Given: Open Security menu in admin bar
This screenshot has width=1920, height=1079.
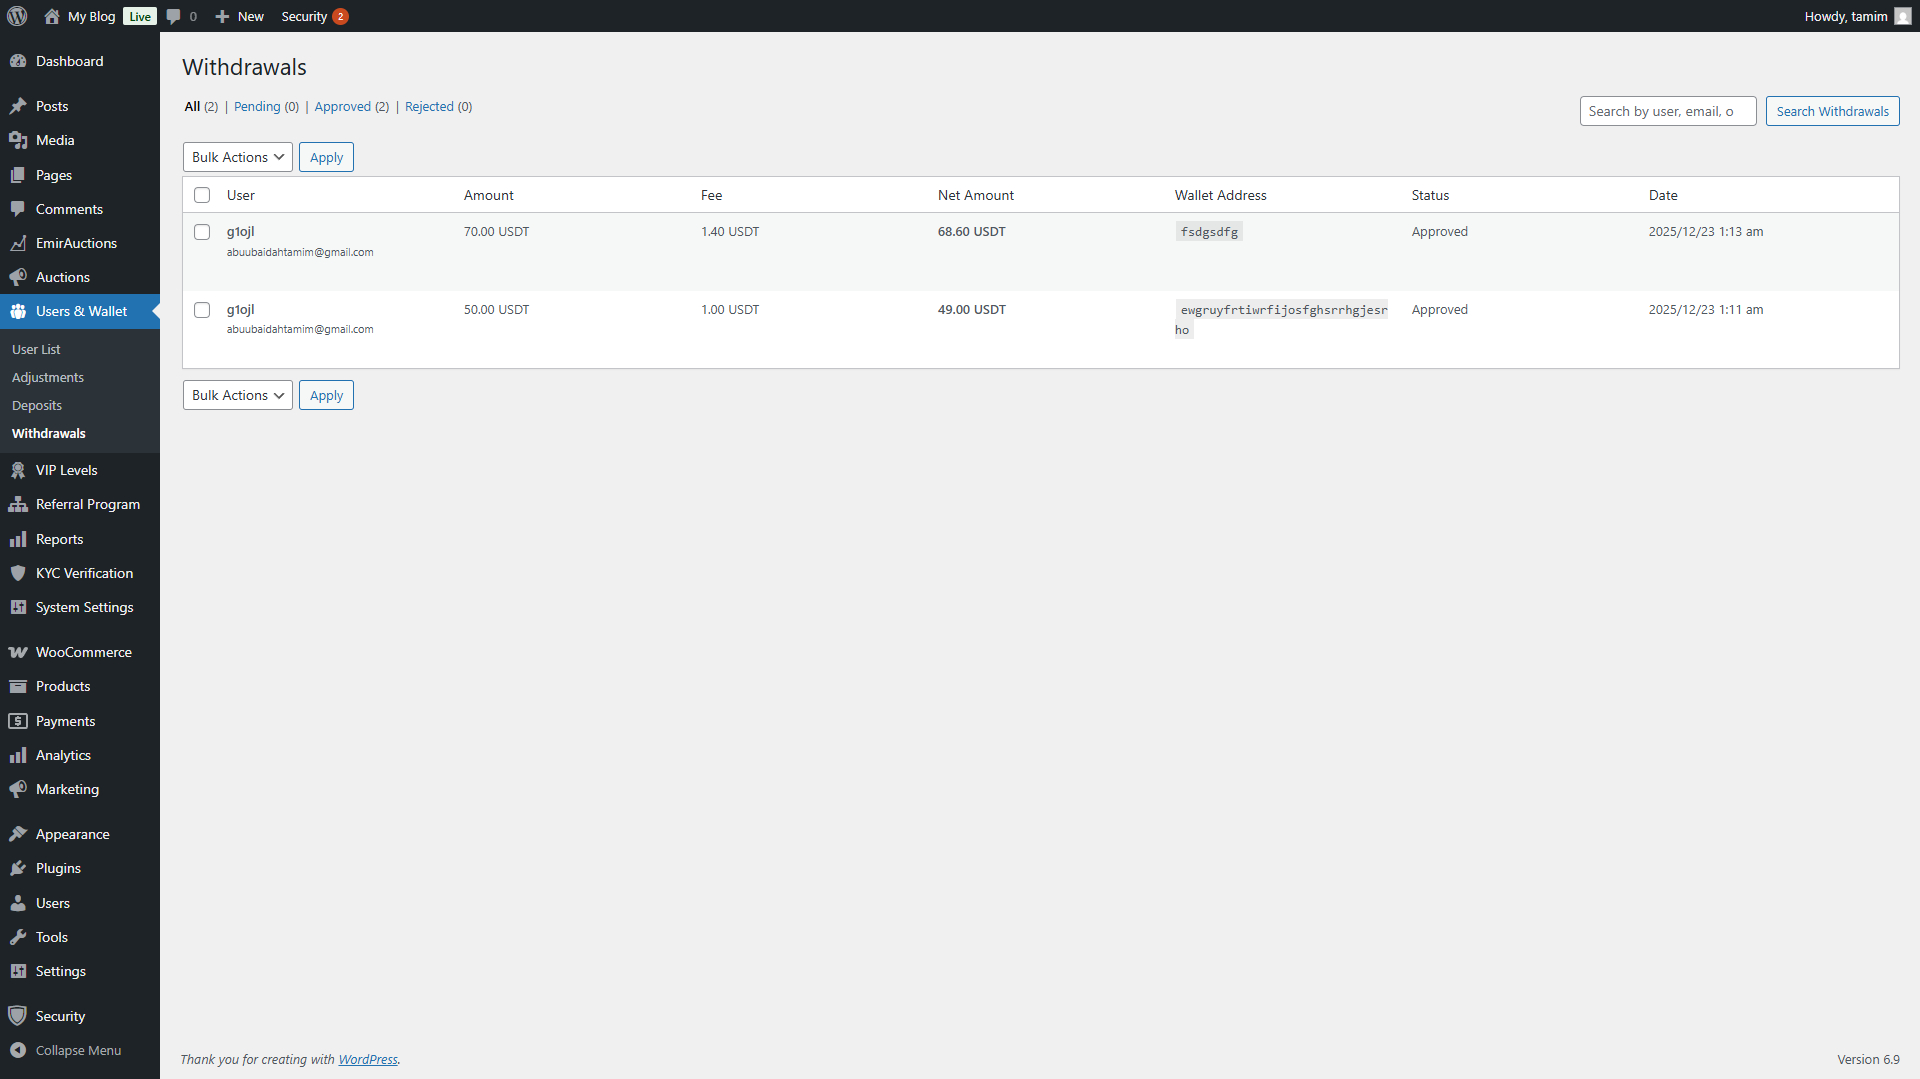Looking at the screenshot, I should (x=314, y=16).
